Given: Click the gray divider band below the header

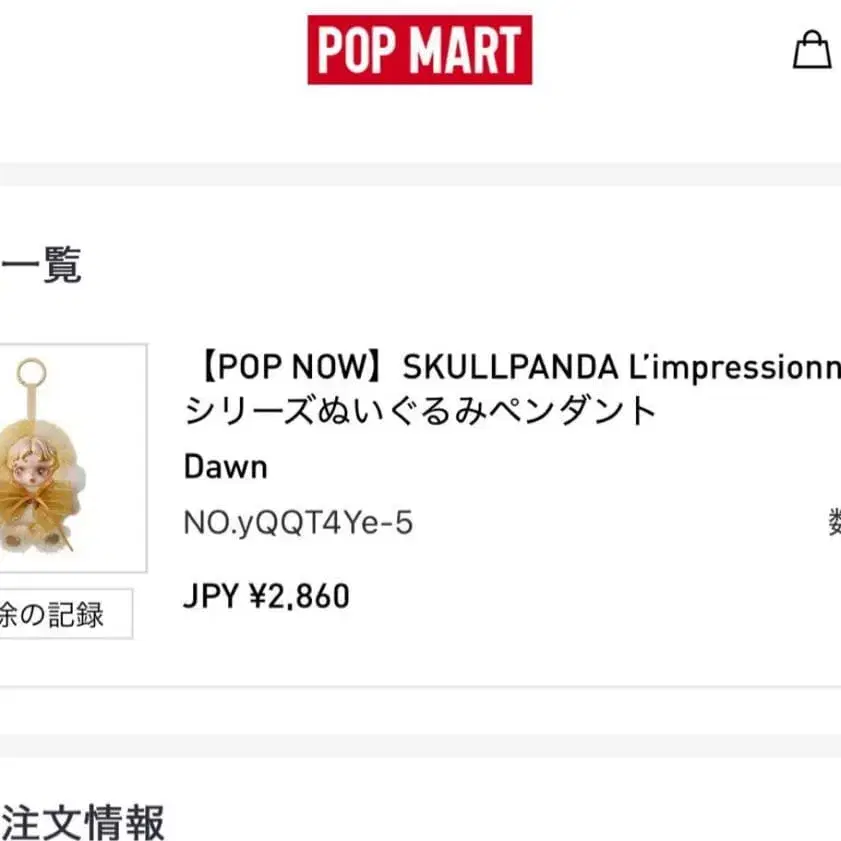Looking at the screenshot, I should coord(420,174).
